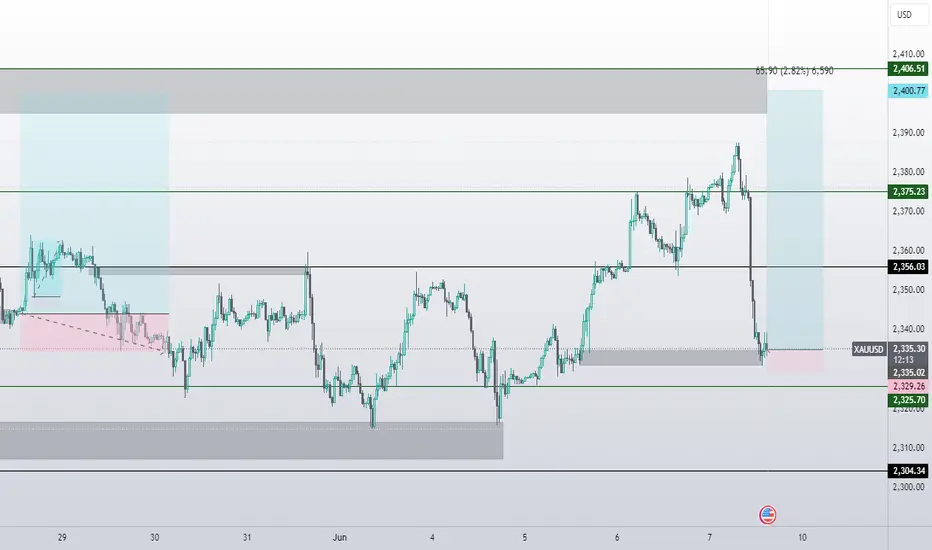Select the 2,406.51 green price label

[908, 69]
